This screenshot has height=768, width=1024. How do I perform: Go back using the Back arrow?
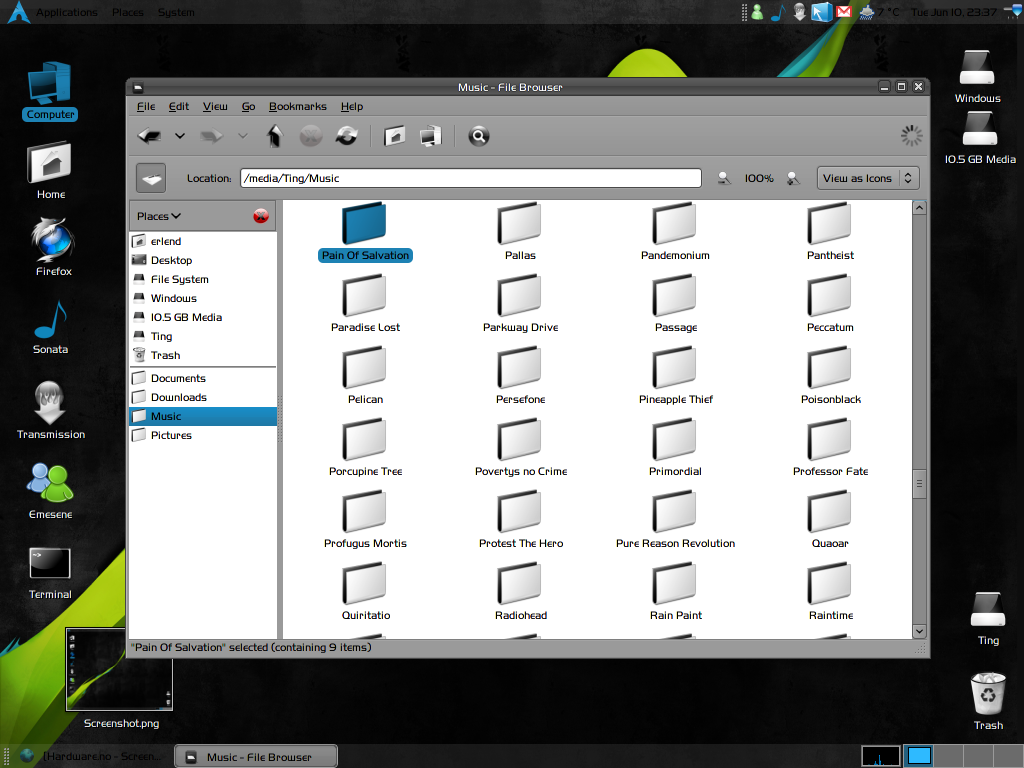point(150,136)
